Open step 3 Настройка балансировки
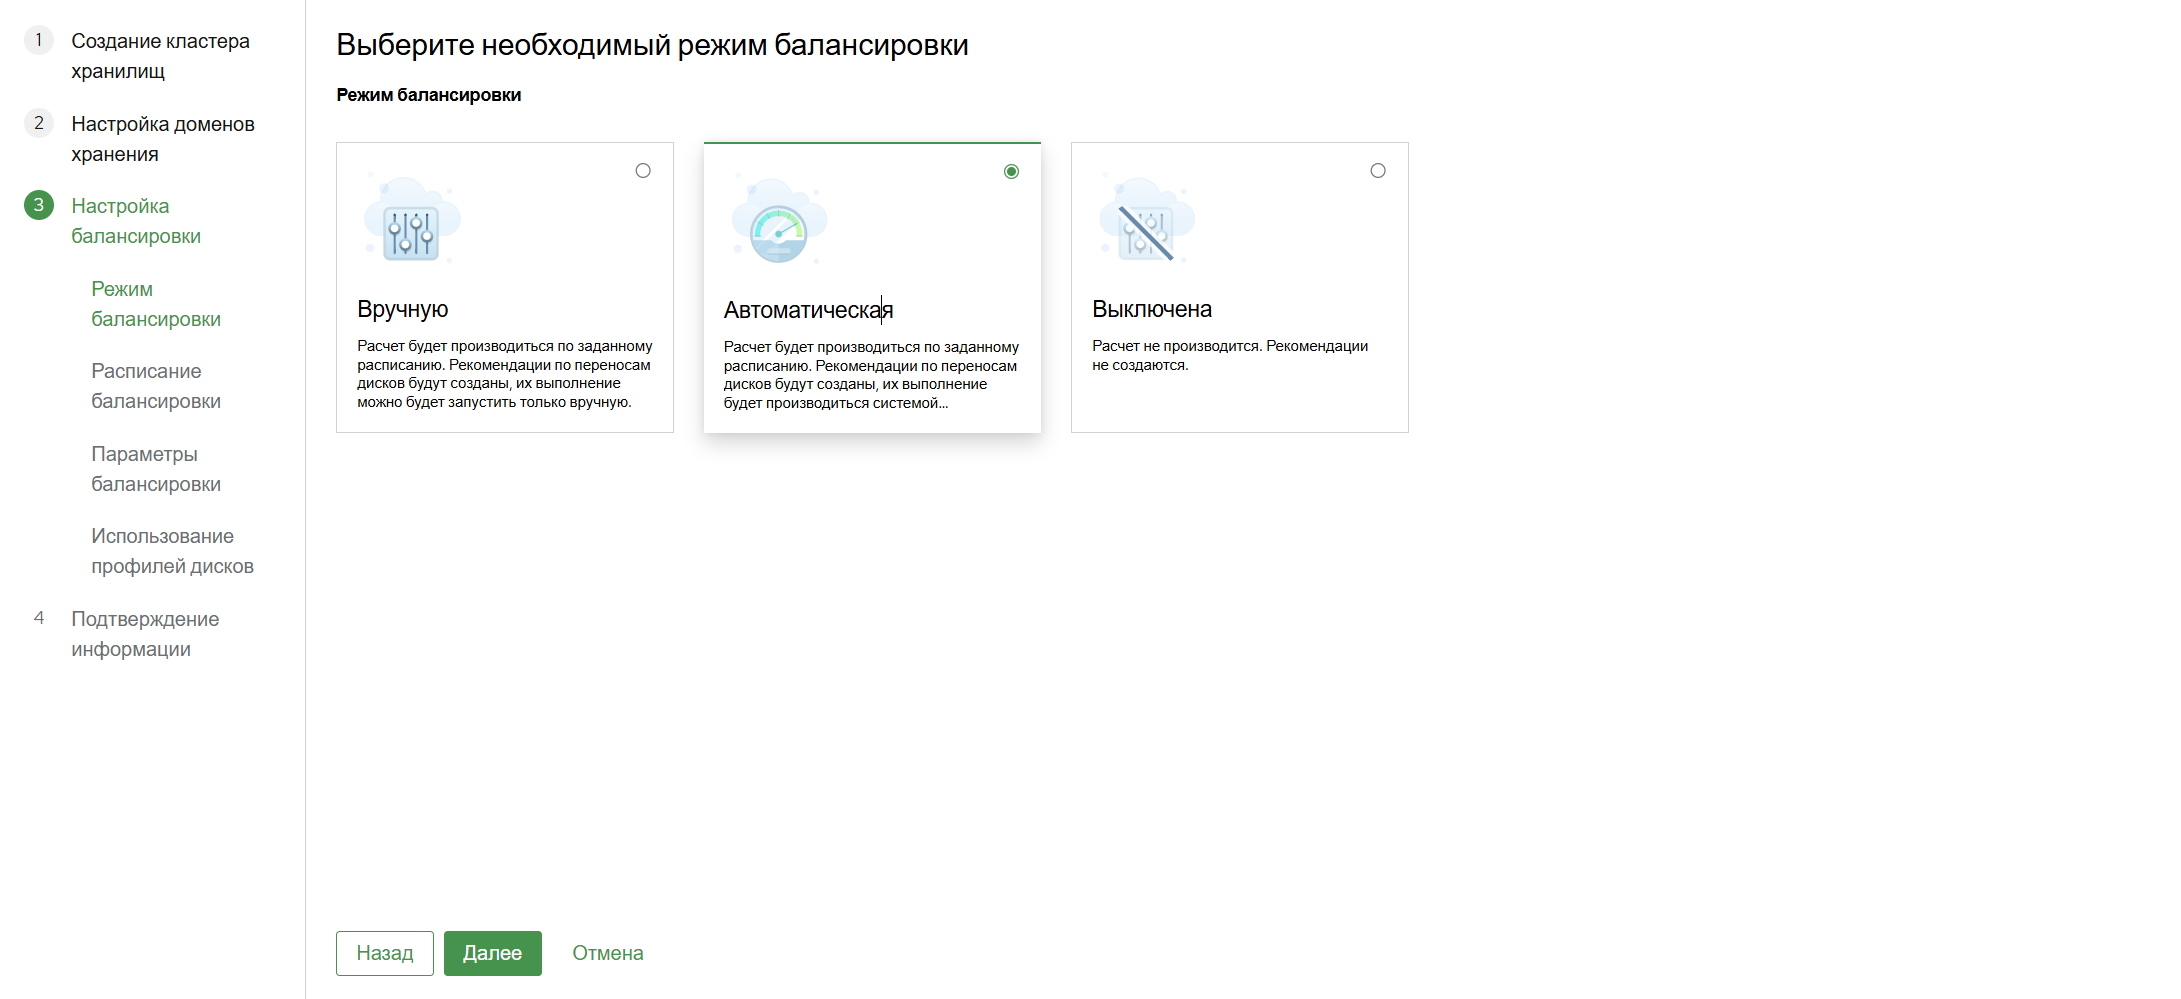 coord(136,221)
